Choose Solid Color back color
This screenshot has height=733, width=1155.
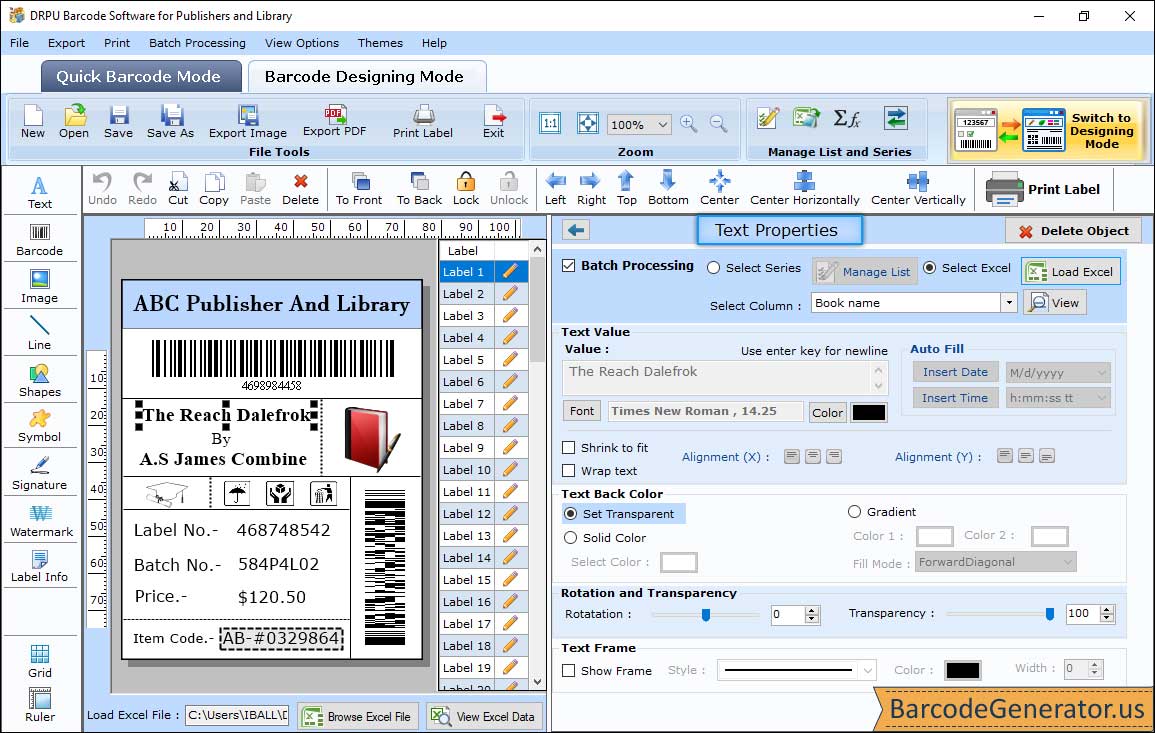(570, 538)
